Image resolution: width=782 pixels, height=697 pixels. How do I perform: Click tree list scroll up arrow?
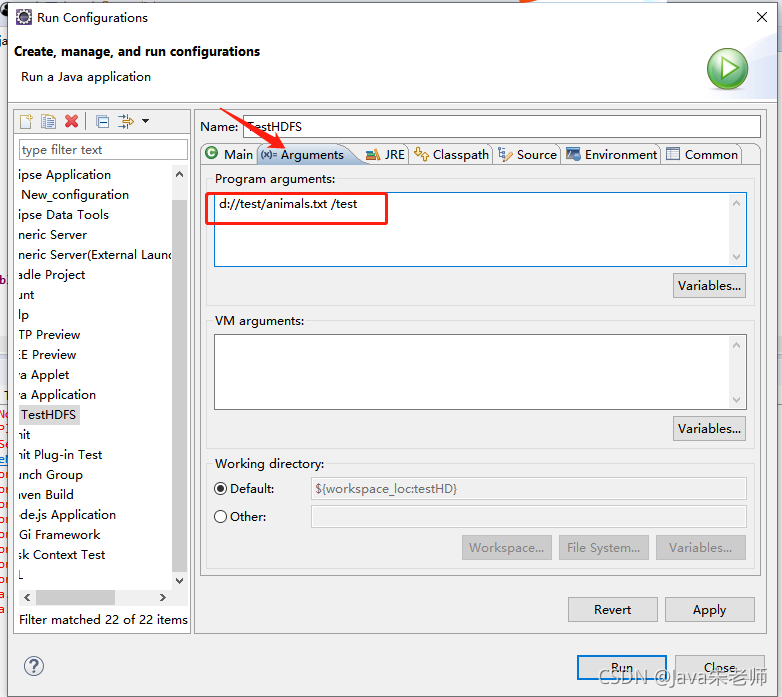coord(180,174)
